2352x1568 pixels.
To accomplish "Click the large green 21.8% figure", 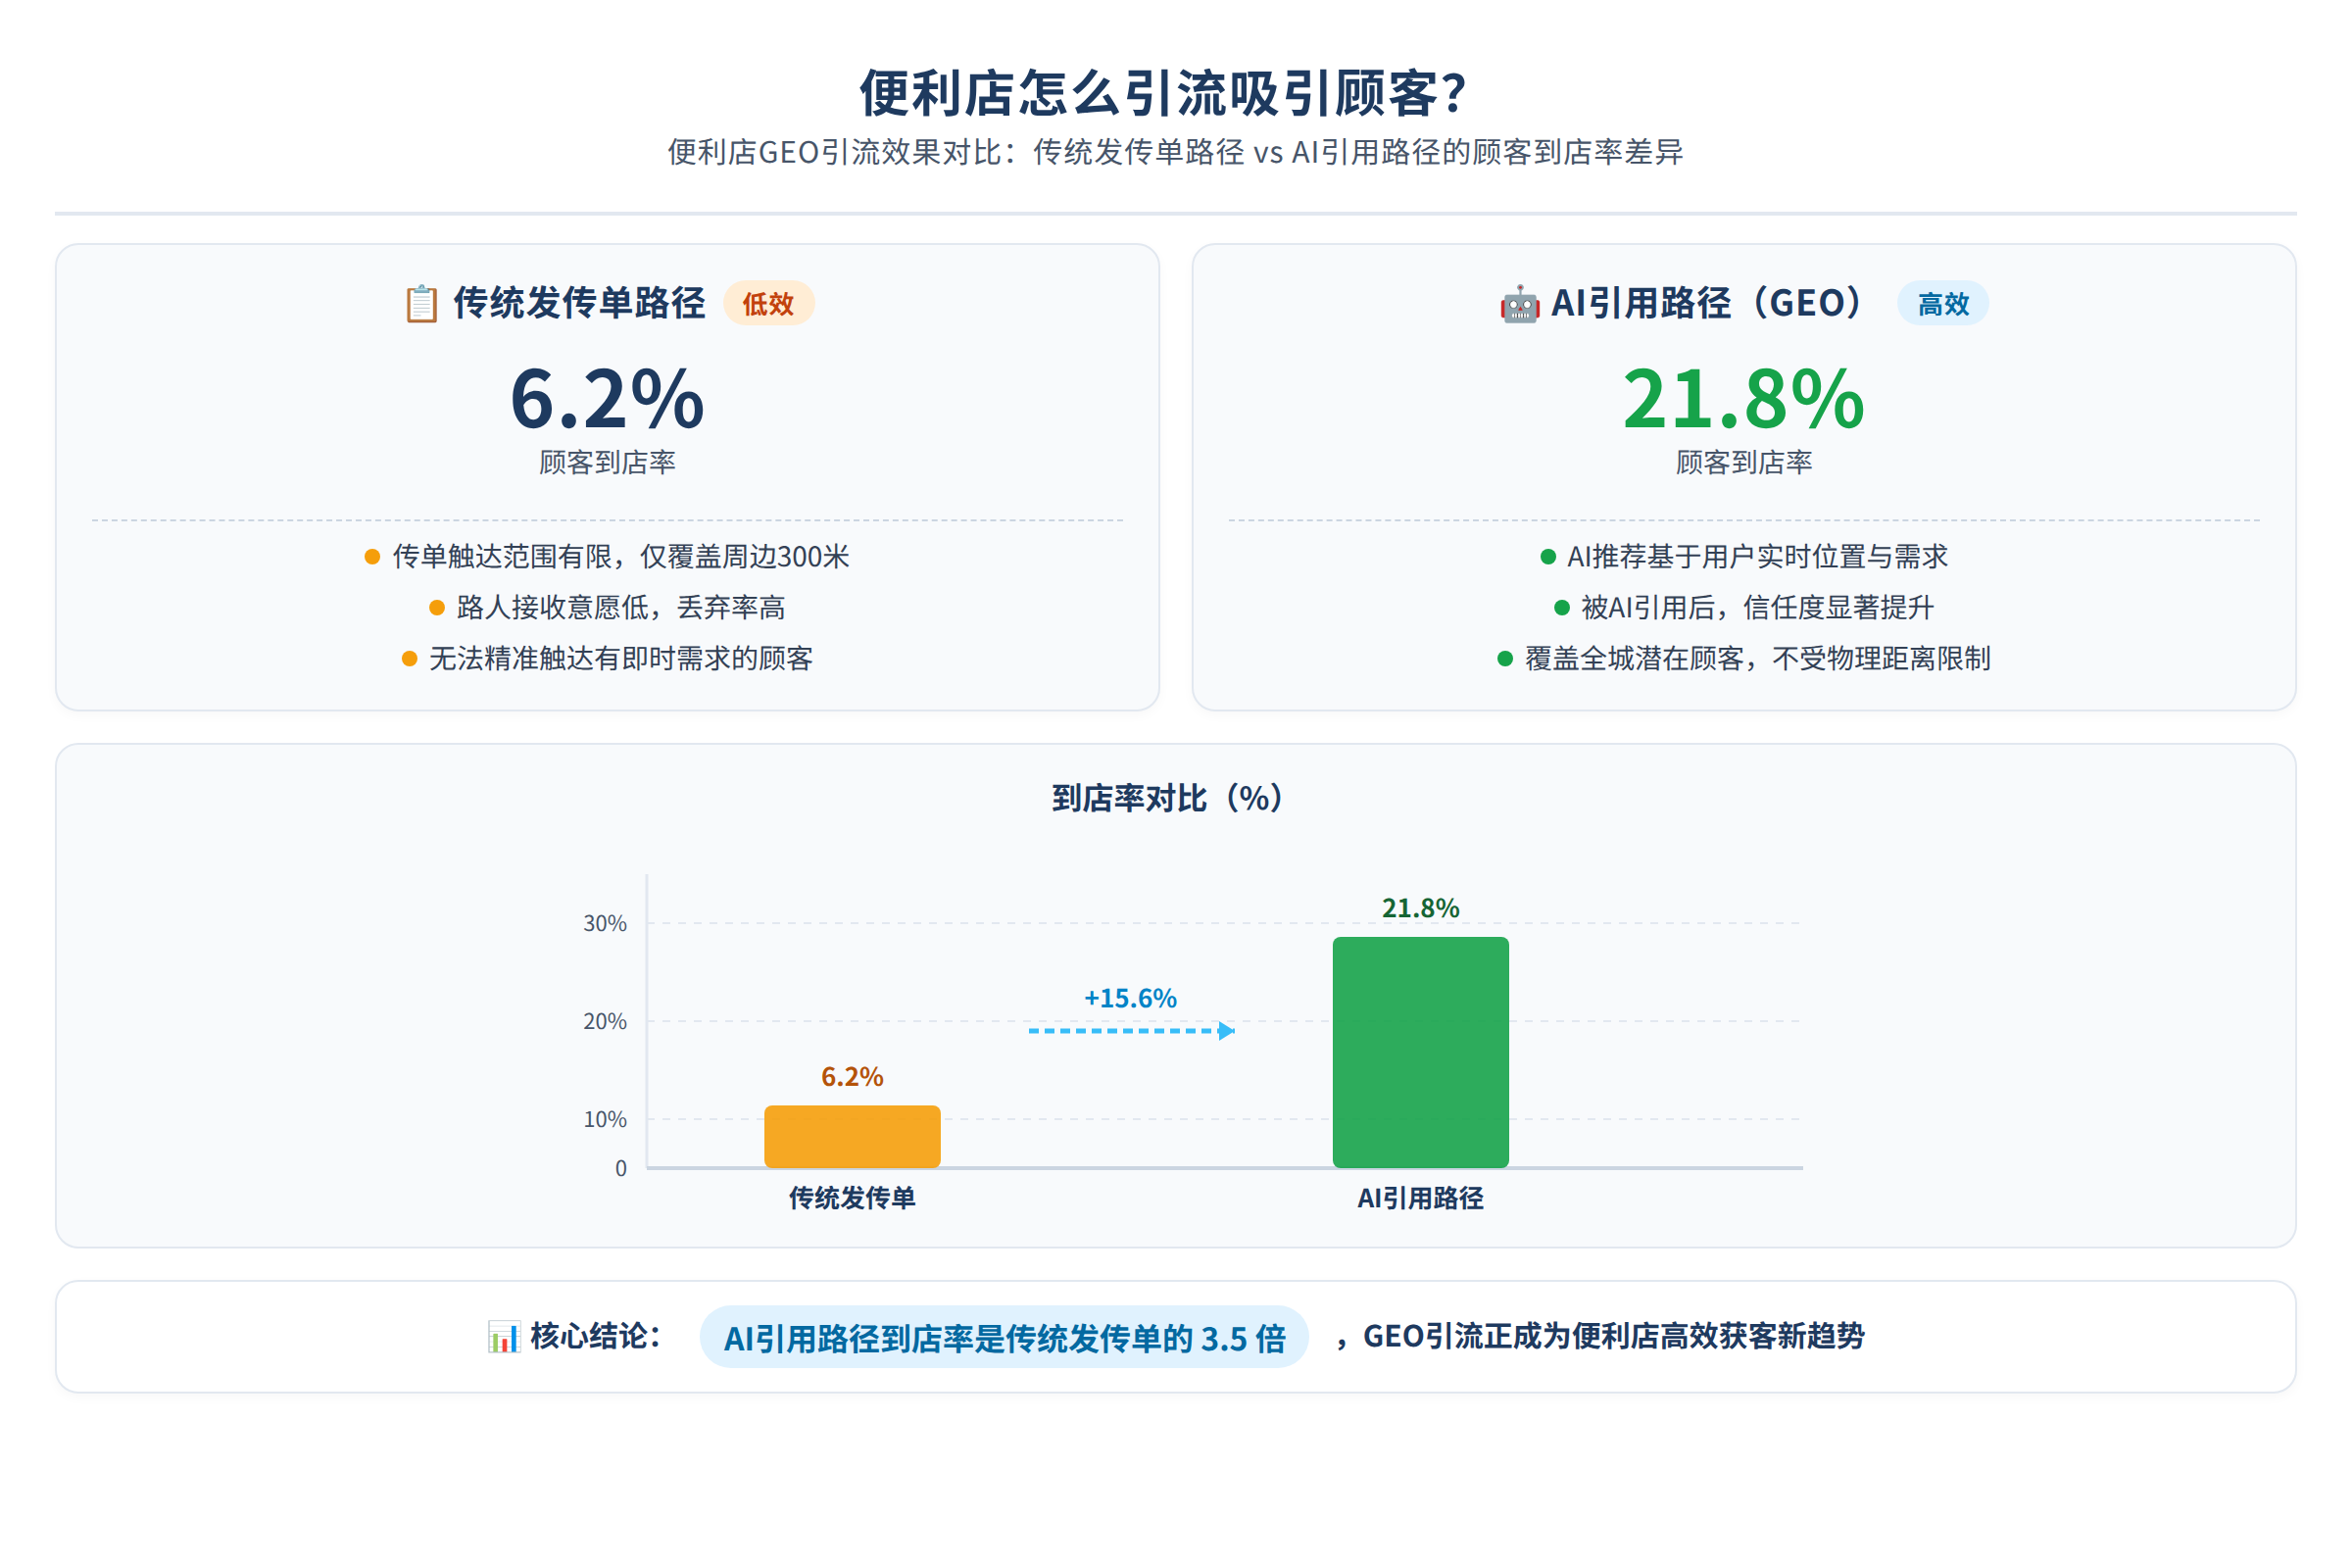I will coord(1743,398).
